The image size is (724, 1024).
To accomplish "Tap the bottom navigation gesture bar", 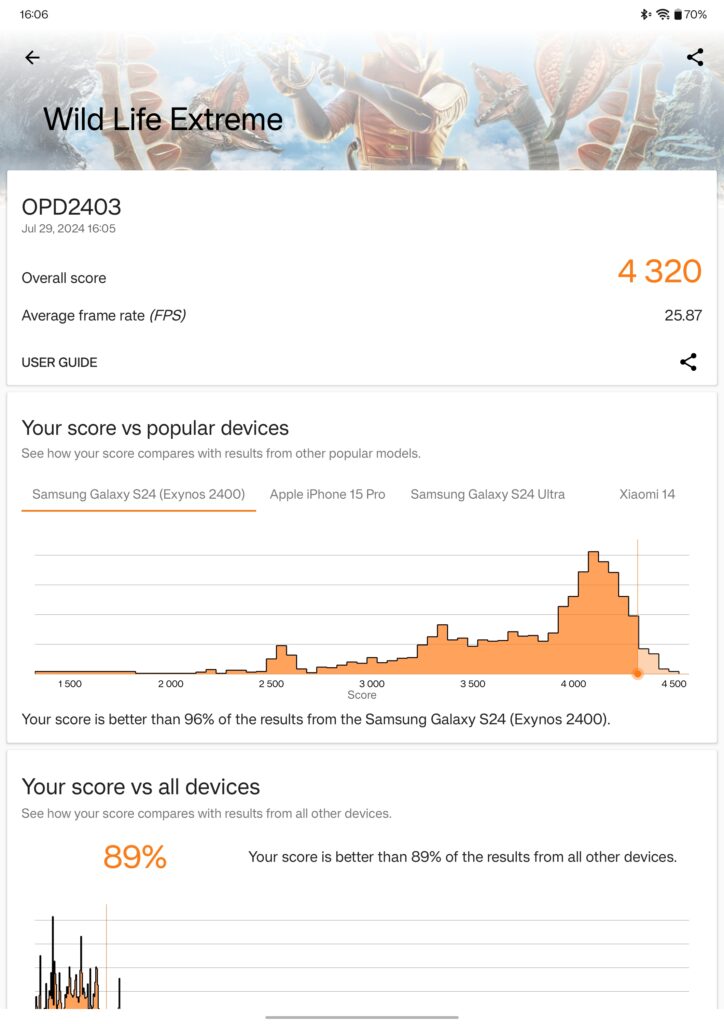I will click(x=362, y=1017).
